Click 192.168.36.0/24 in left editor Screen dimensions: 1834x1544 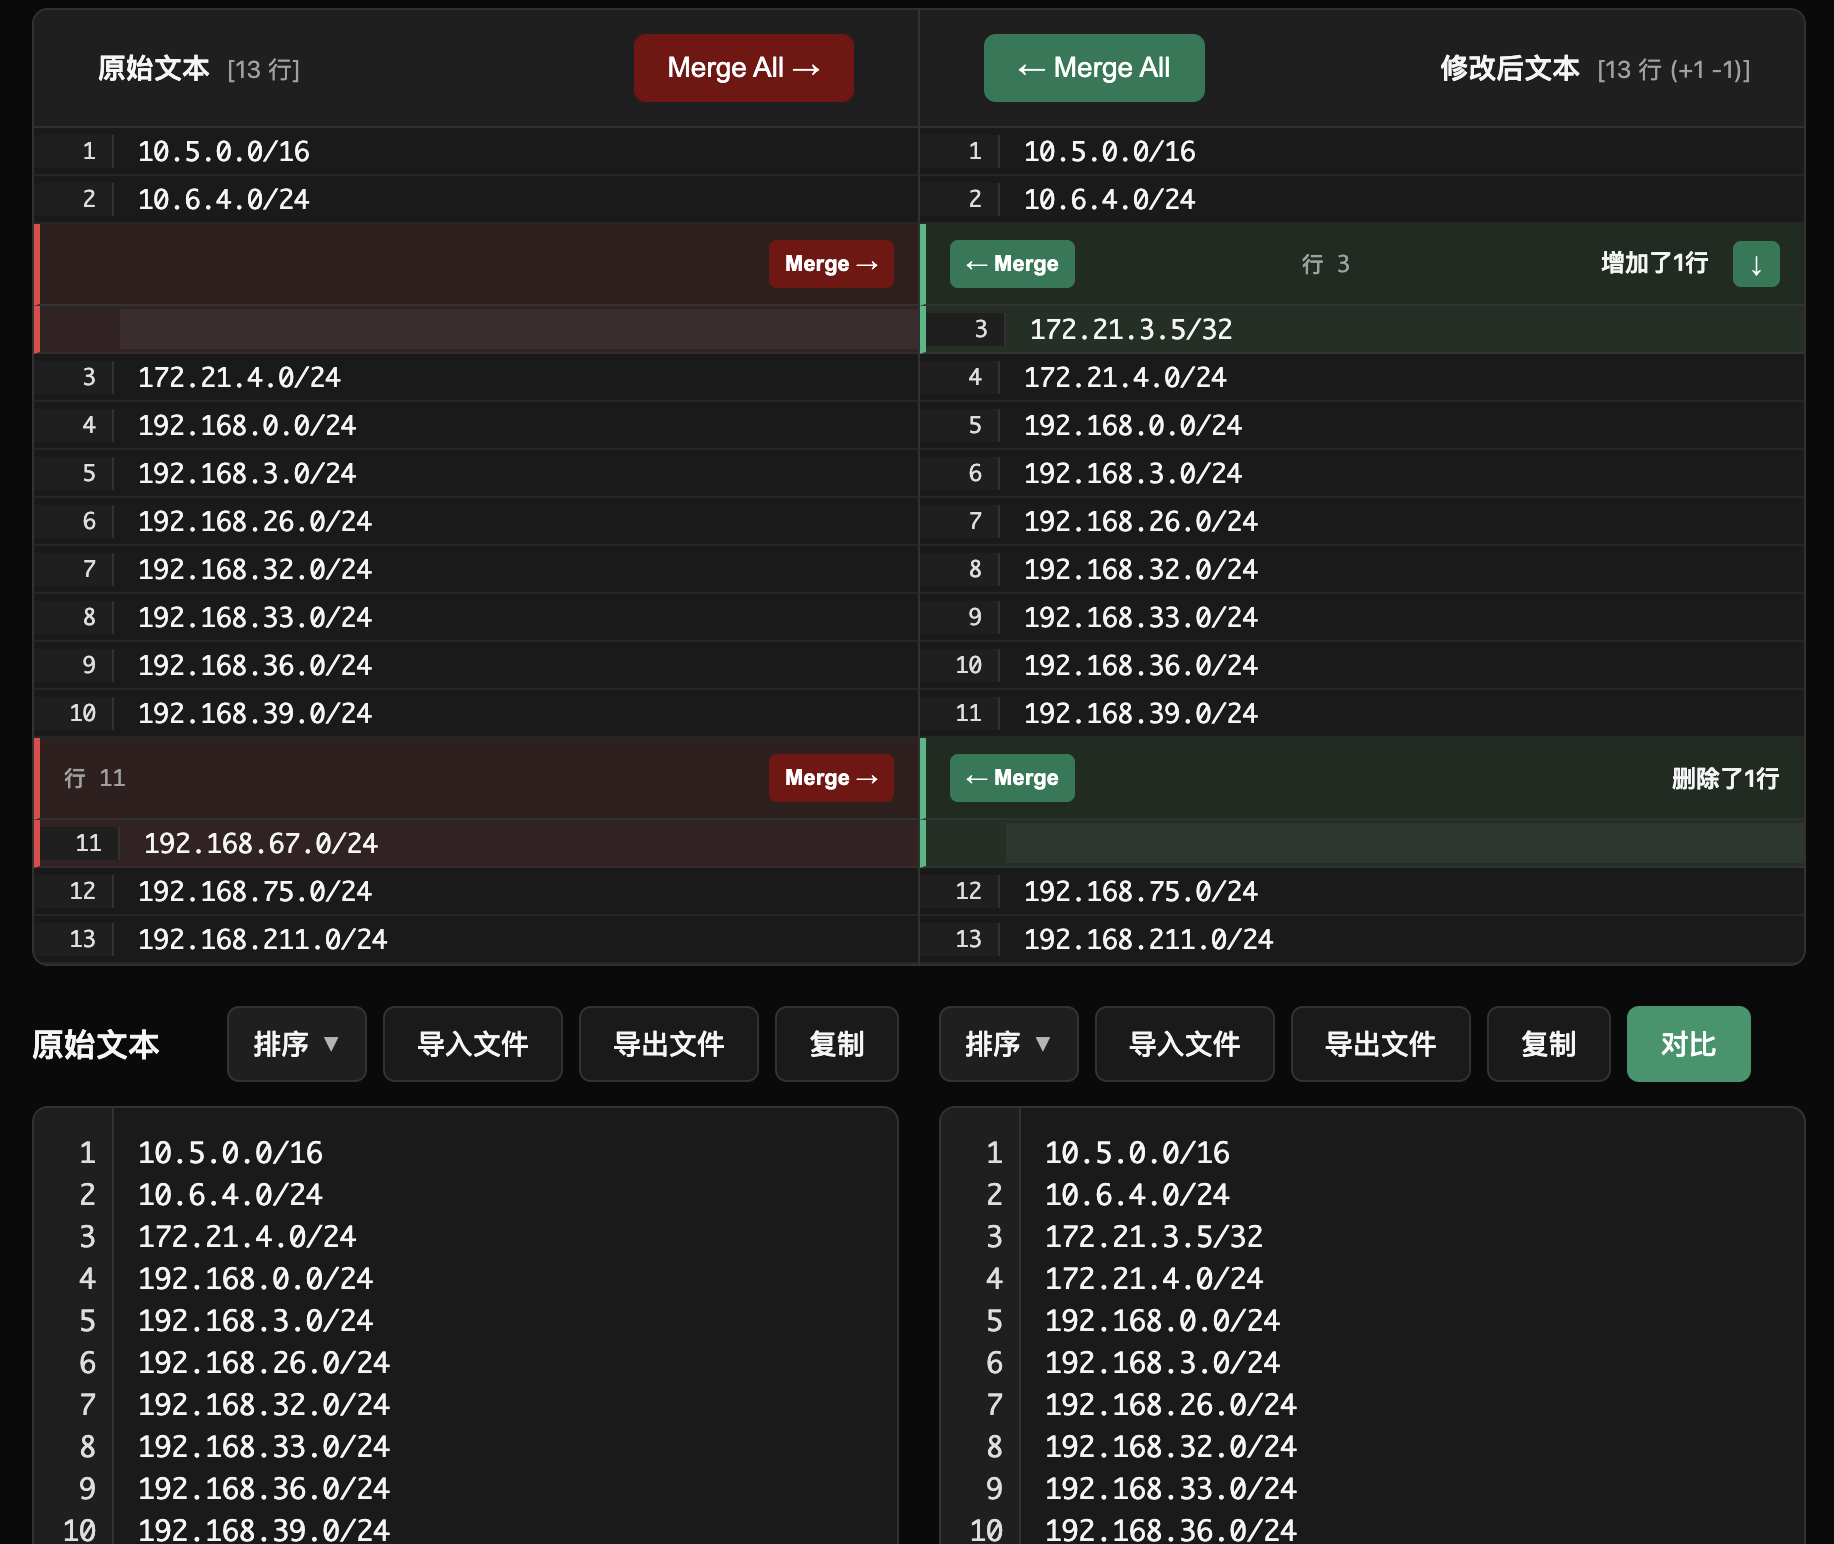[264, 1488]
